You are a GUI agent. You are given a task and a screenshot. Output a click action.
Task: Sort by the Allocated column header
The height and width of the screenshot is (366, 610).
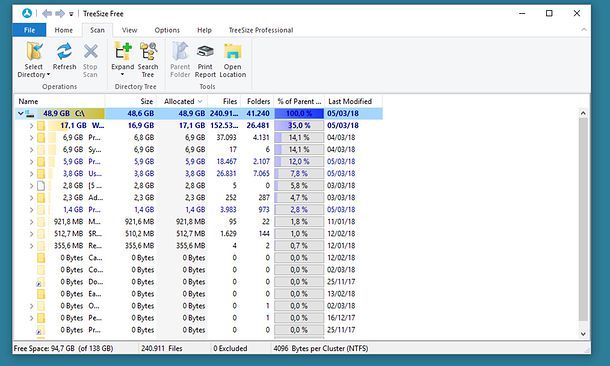point(182,102)
